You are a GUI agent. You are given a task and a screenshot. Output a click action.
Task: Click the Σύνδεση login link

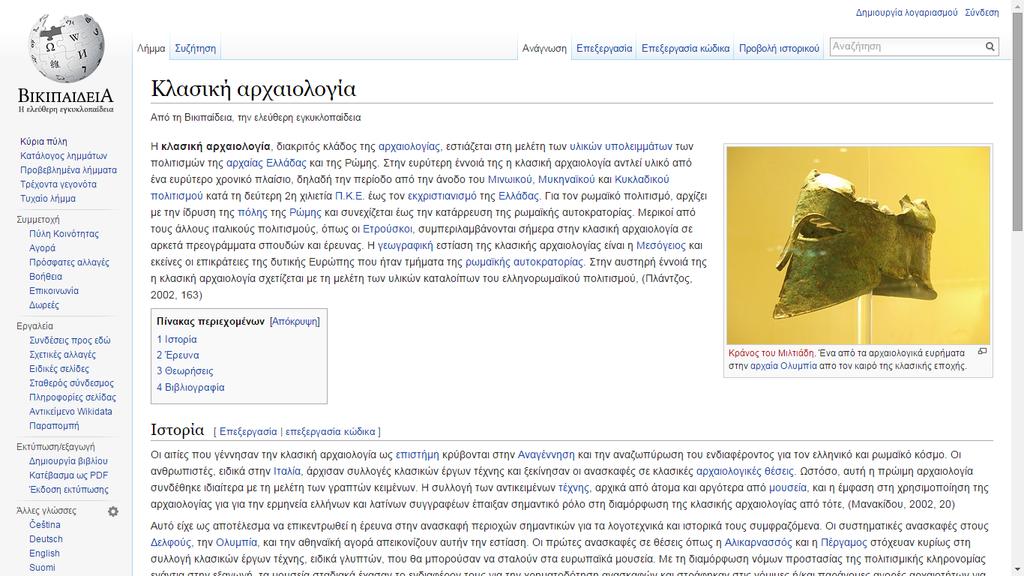982,12
